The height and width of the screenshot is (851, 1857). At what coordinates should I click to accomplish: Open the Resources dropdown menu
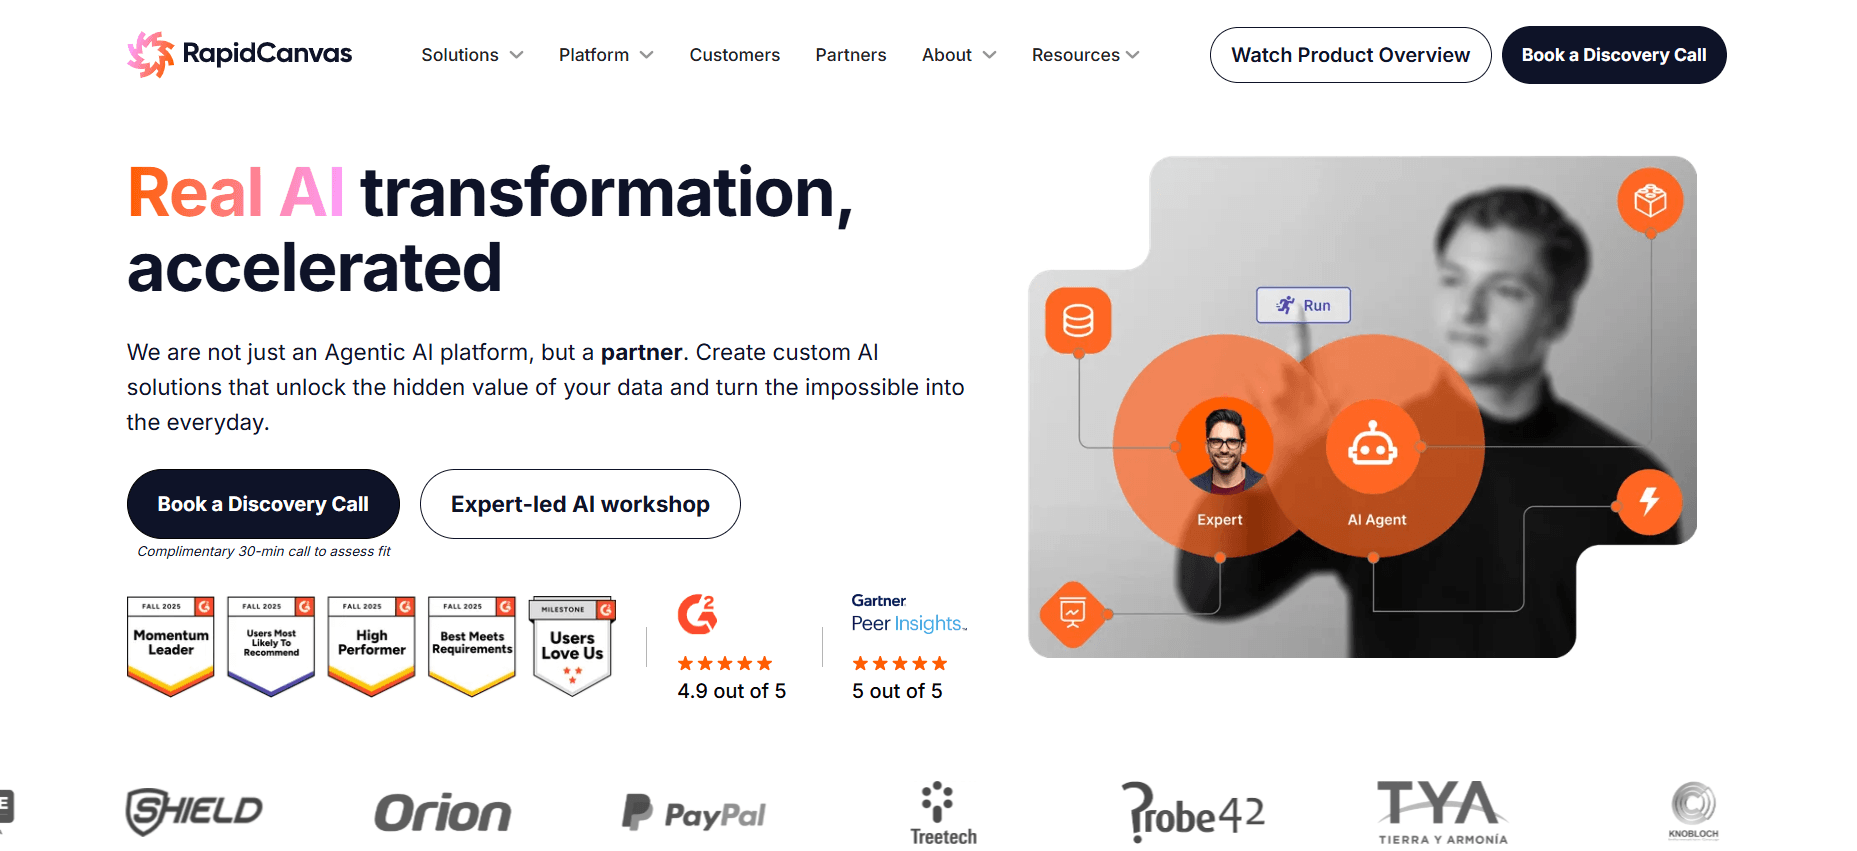coord(1086,55)
